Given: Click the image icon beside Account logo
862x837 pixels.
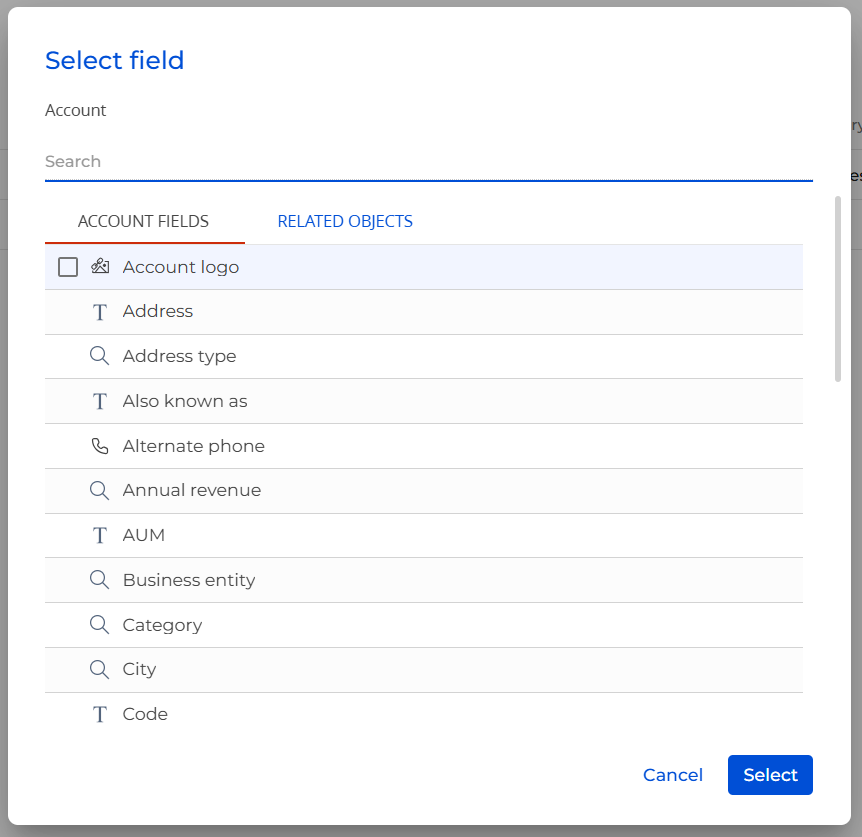Looking at the screenshot, I should point(100,267).
